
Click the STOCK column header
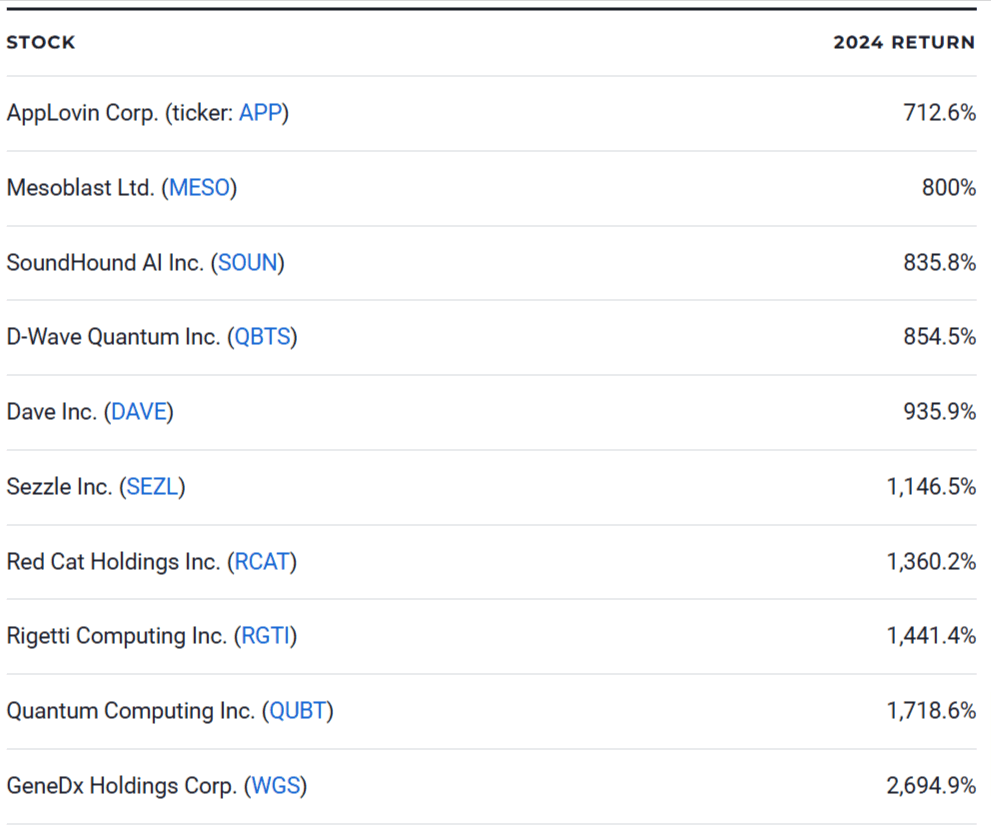(x=41, y=42)
